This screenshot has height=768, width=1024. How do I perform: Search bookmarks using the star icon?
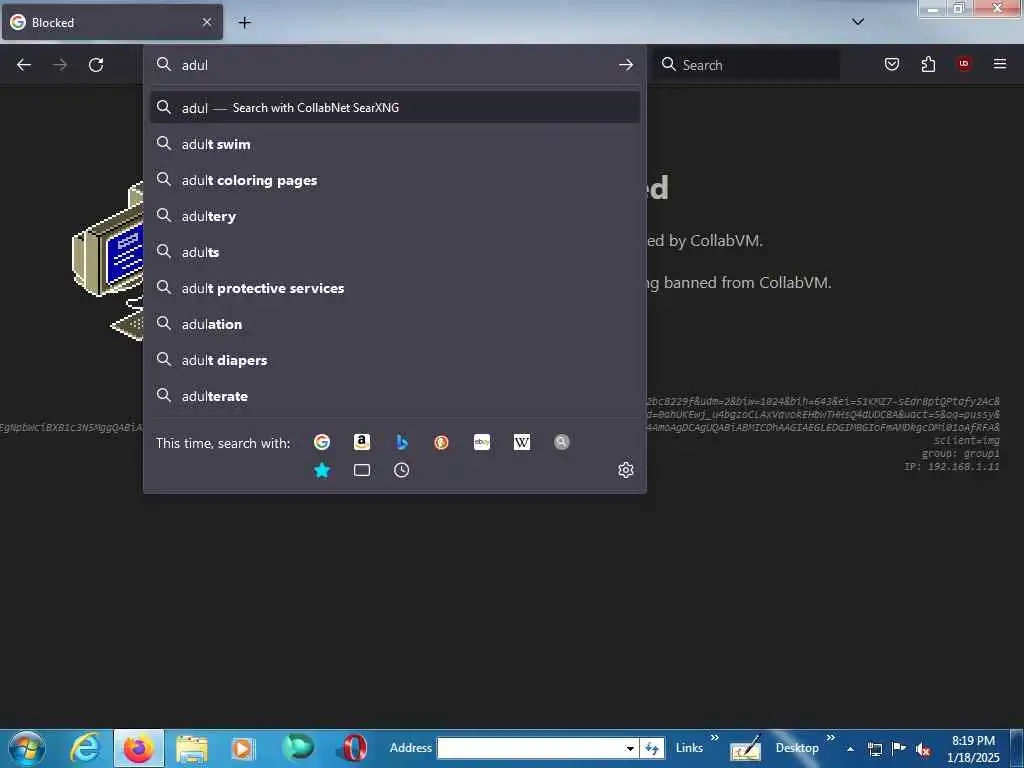pos(322,470)
